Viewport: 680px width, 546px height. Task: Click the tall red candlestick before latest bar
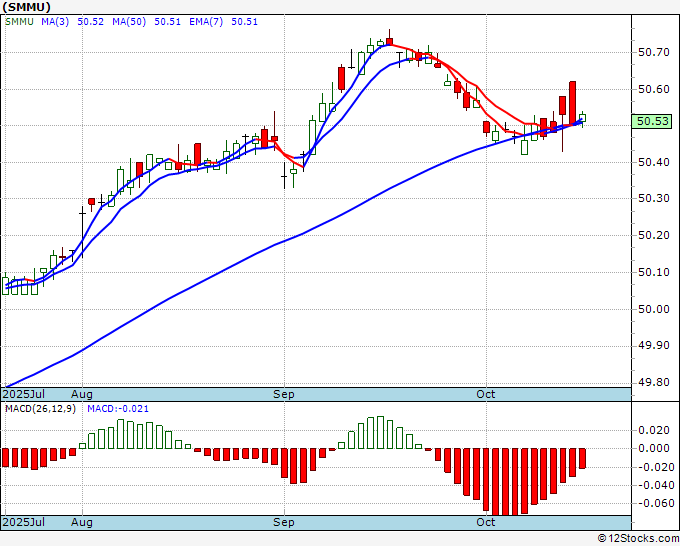(572, 103)
